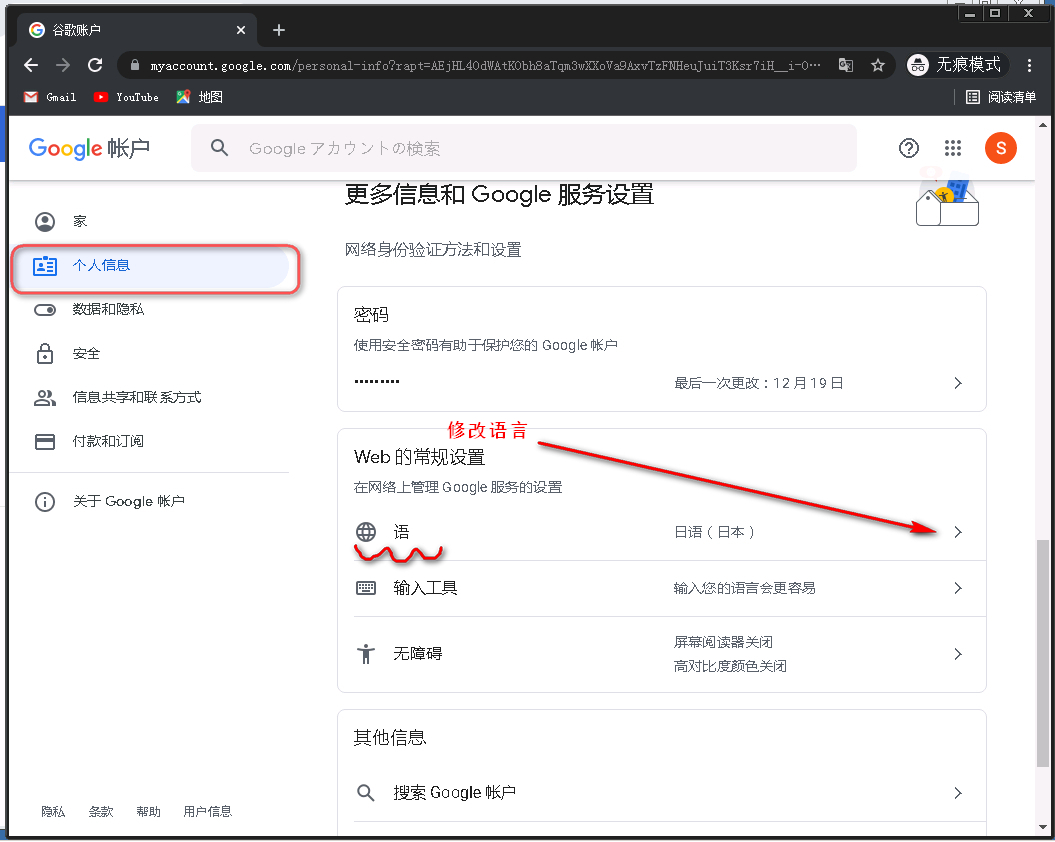The image size is (1055, 842).
Task: Click the scrollbar down arrow
Action: 1042,827
